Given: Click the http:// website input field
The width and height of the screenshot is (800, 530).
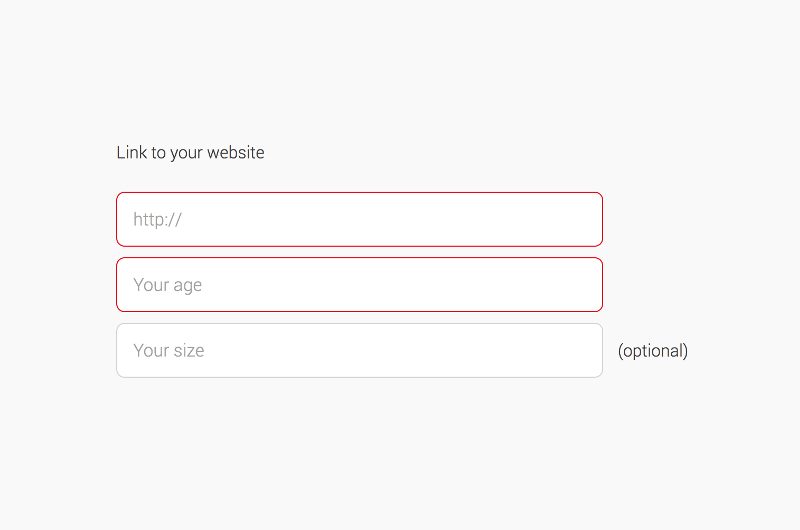Looking at the screenshot, I should (359, 219).
